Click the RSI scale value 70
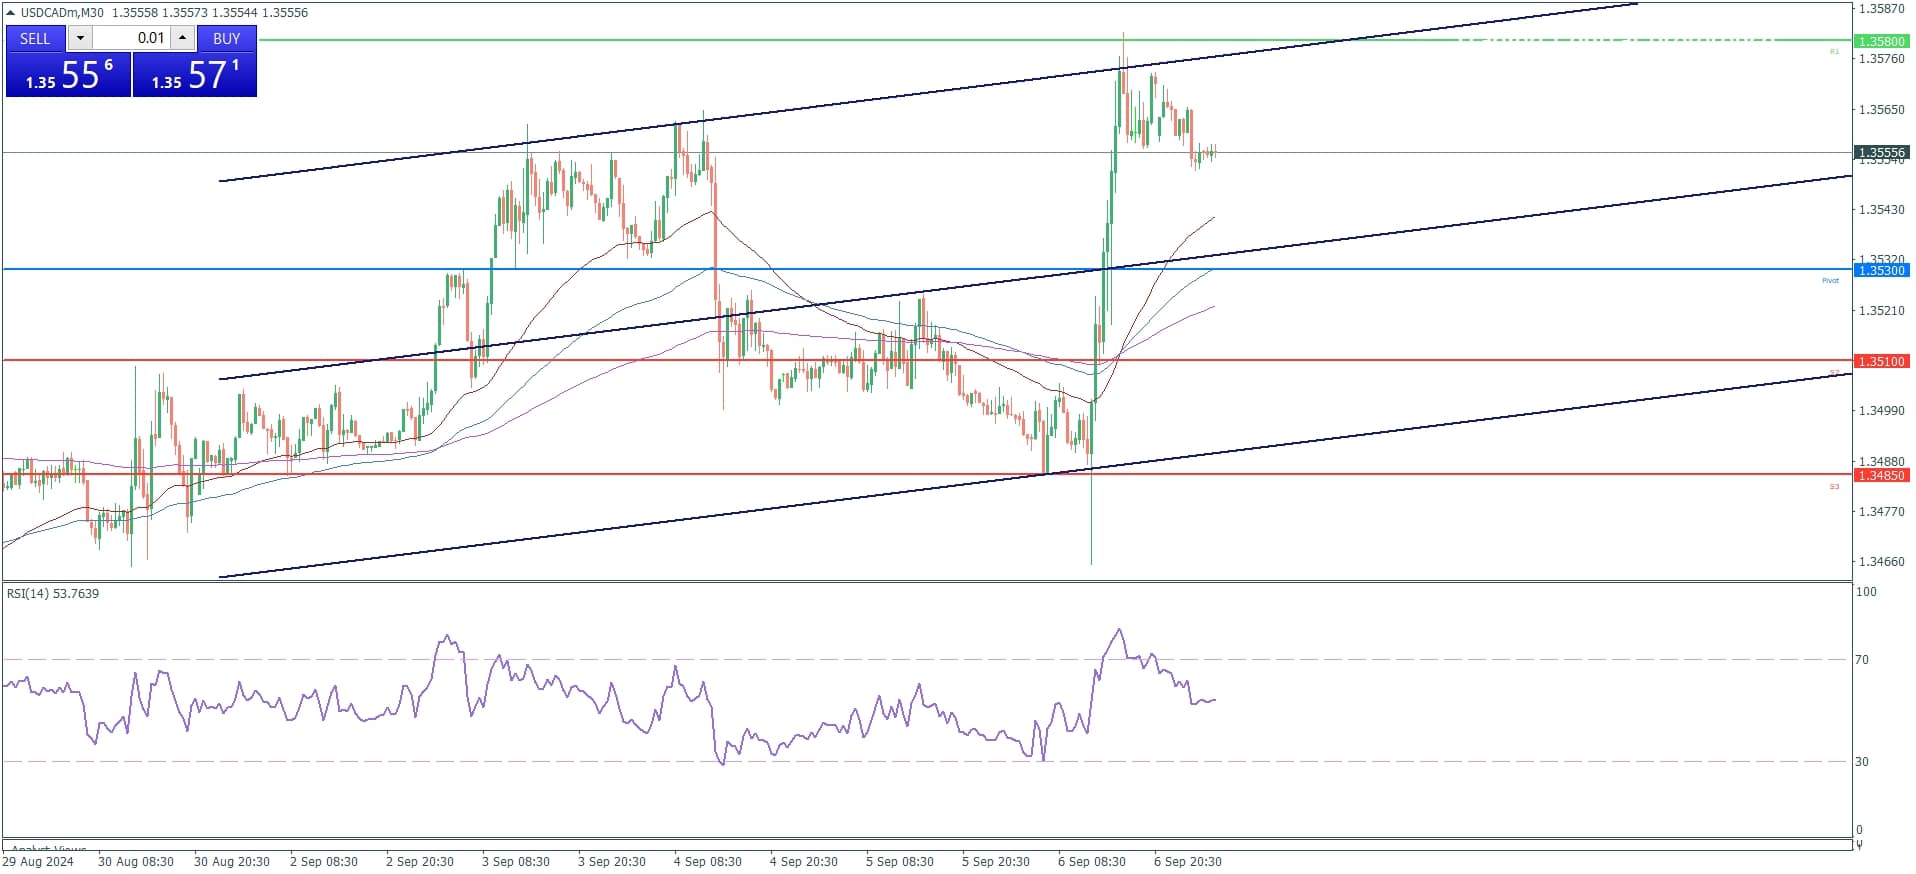This screenshot has width=1916, height=874. pyautogui.click(x=1862, y=660)
